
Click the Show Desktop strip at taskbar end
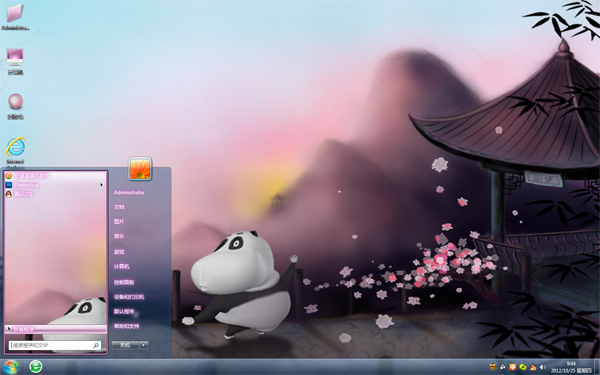[597, 367]
